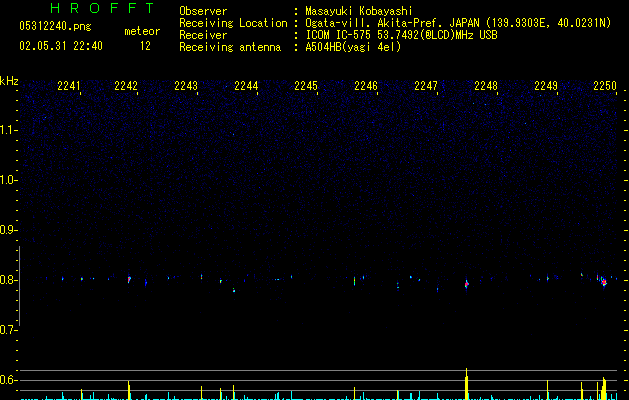
Task: Click the 0.6 kHz axis label
Action: coord(8,380)
